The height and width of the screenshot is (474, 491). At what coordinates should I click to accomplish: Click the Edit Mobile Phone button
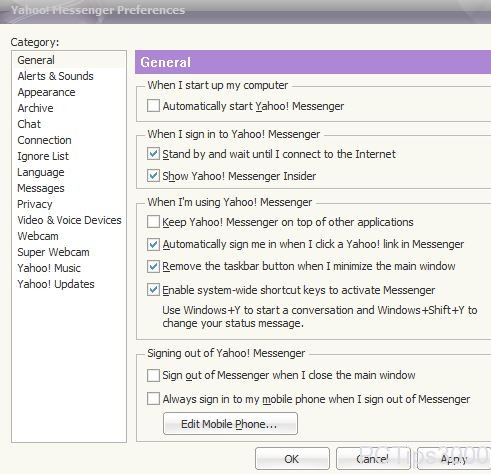pyautogui.click(x=230, y=424)
